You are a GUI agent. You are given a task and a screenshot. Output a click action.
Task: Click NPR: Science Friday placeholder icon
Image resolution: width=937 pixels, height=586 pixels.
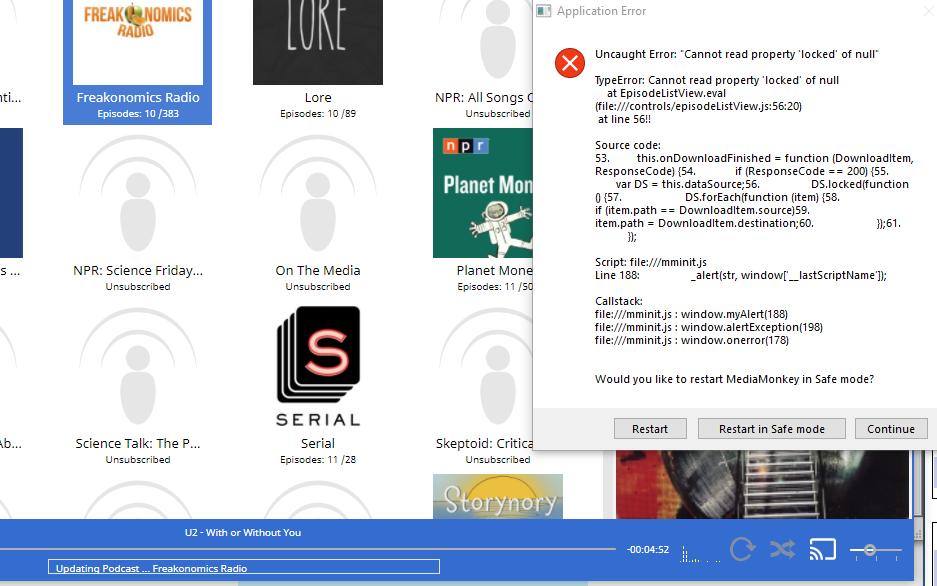coord(138,193)
